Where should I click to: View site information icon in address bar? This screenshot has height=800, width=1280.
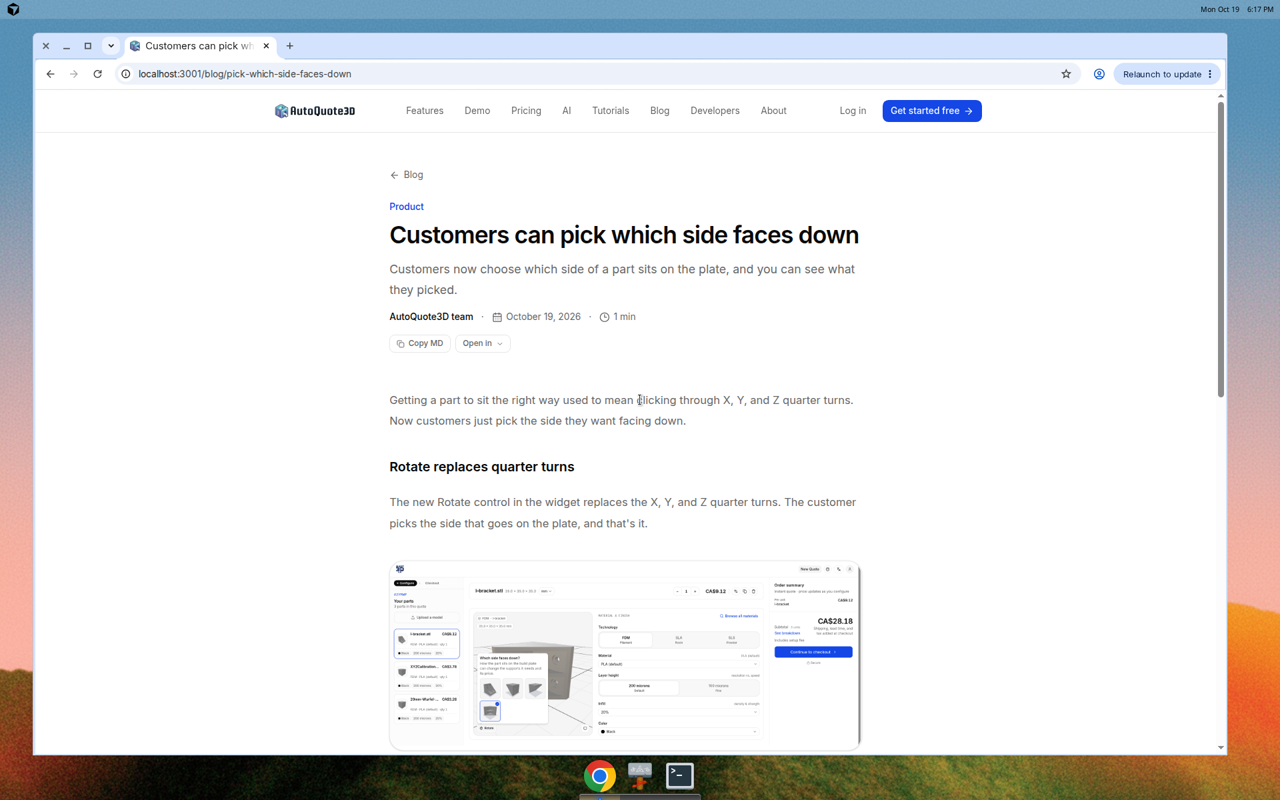point(126,74)
